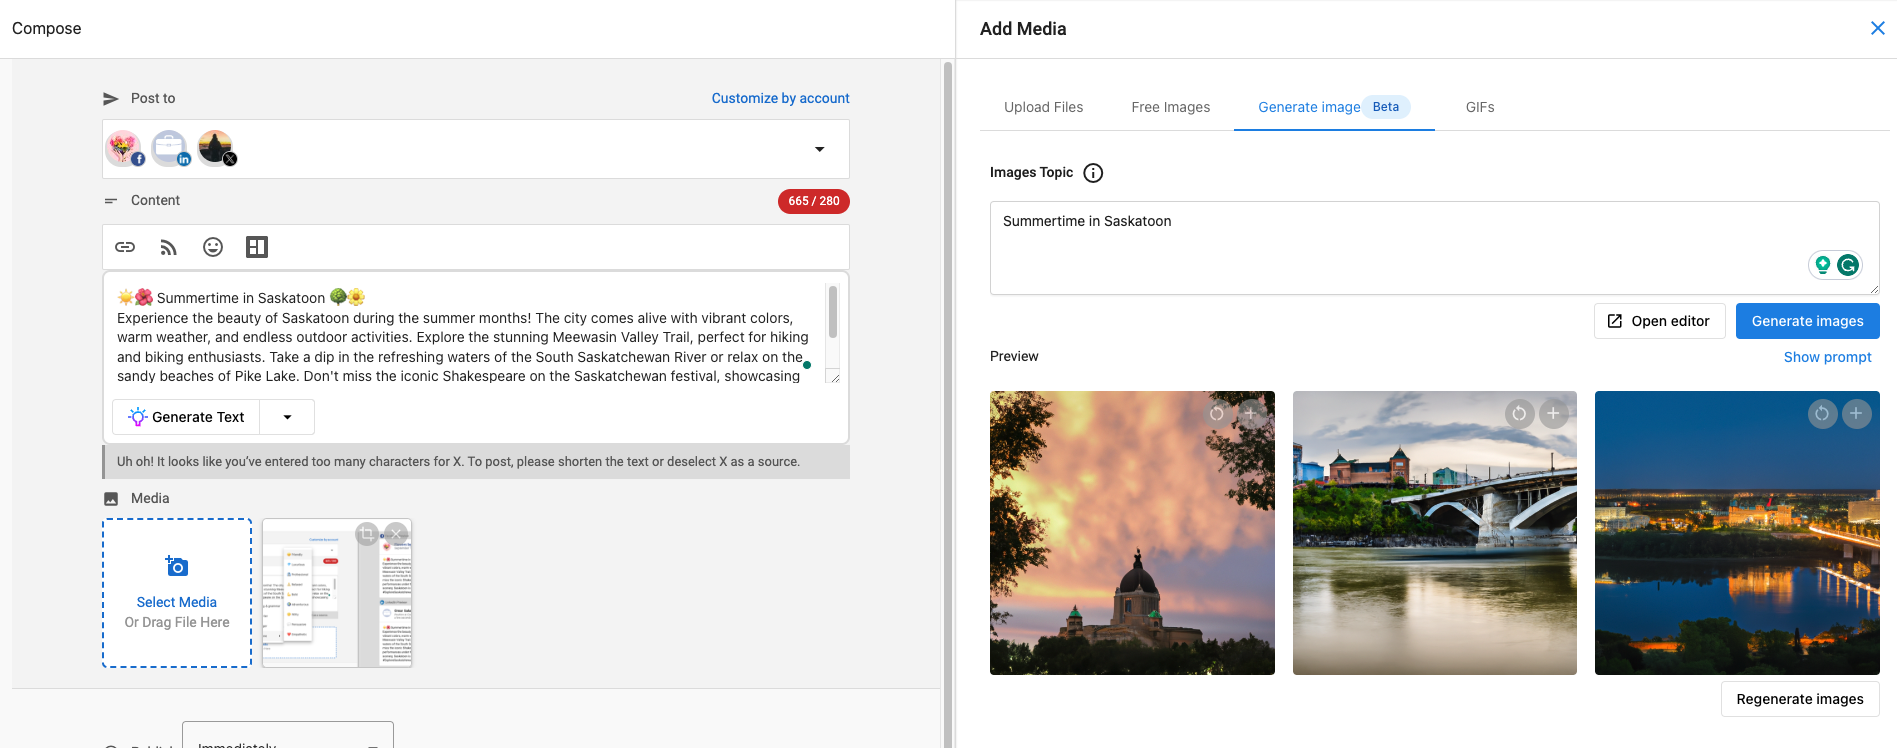The width and height of the screenshot is (1897, 748).
Task: Expand the Post to accounts dropdown
Action: pos(819,149)
